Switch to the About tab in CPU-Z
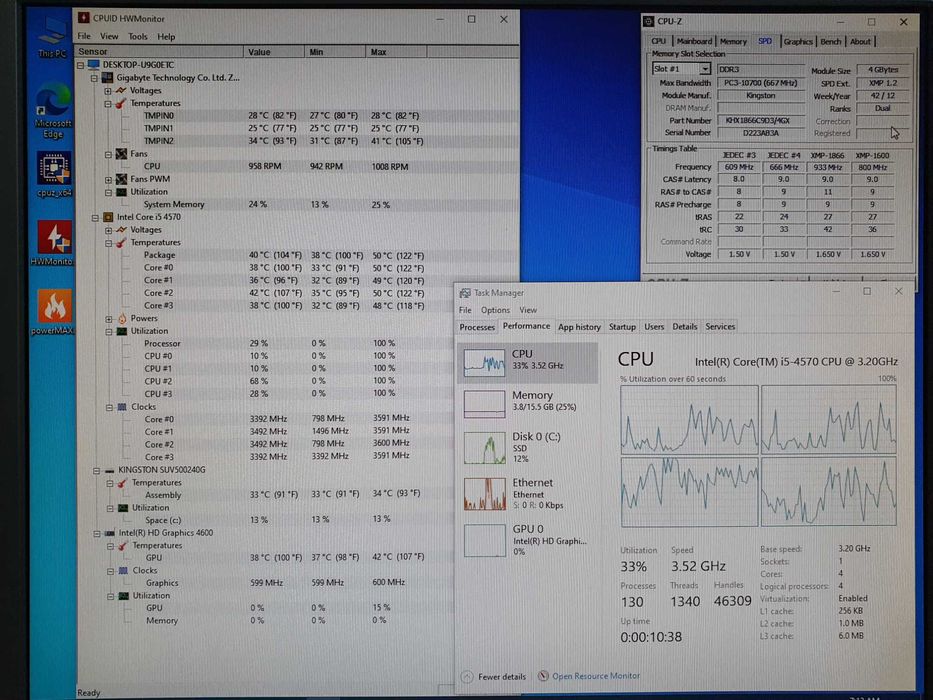The image size is (933, 700). [x=860, y=41]
